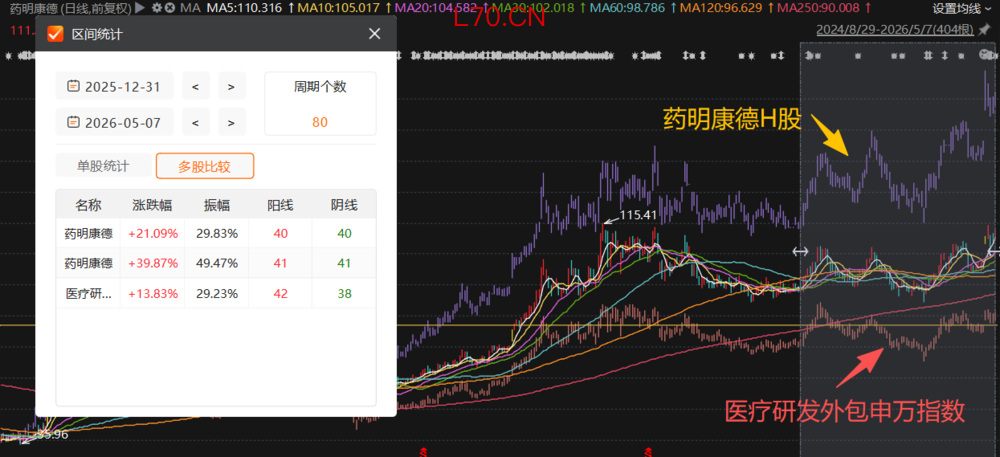
Task: Step the end date forward with >
Action: click(232, 122)
